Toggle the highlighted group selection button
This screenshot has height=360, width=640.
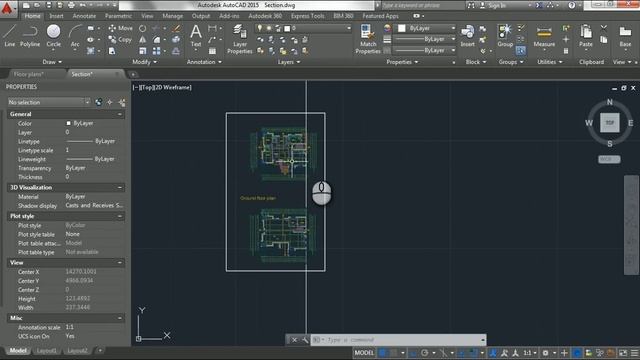click(520, 51)
